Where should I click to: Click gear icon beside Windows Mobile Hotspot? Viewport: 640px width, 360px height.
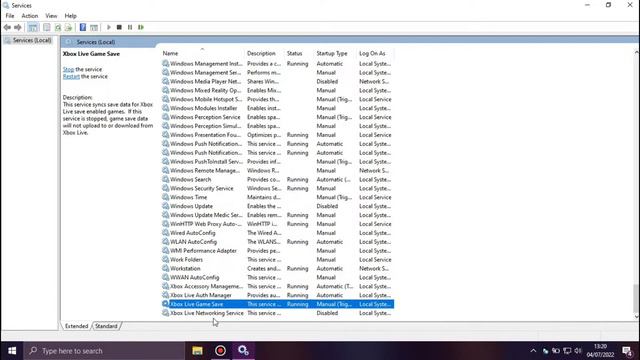165,99
